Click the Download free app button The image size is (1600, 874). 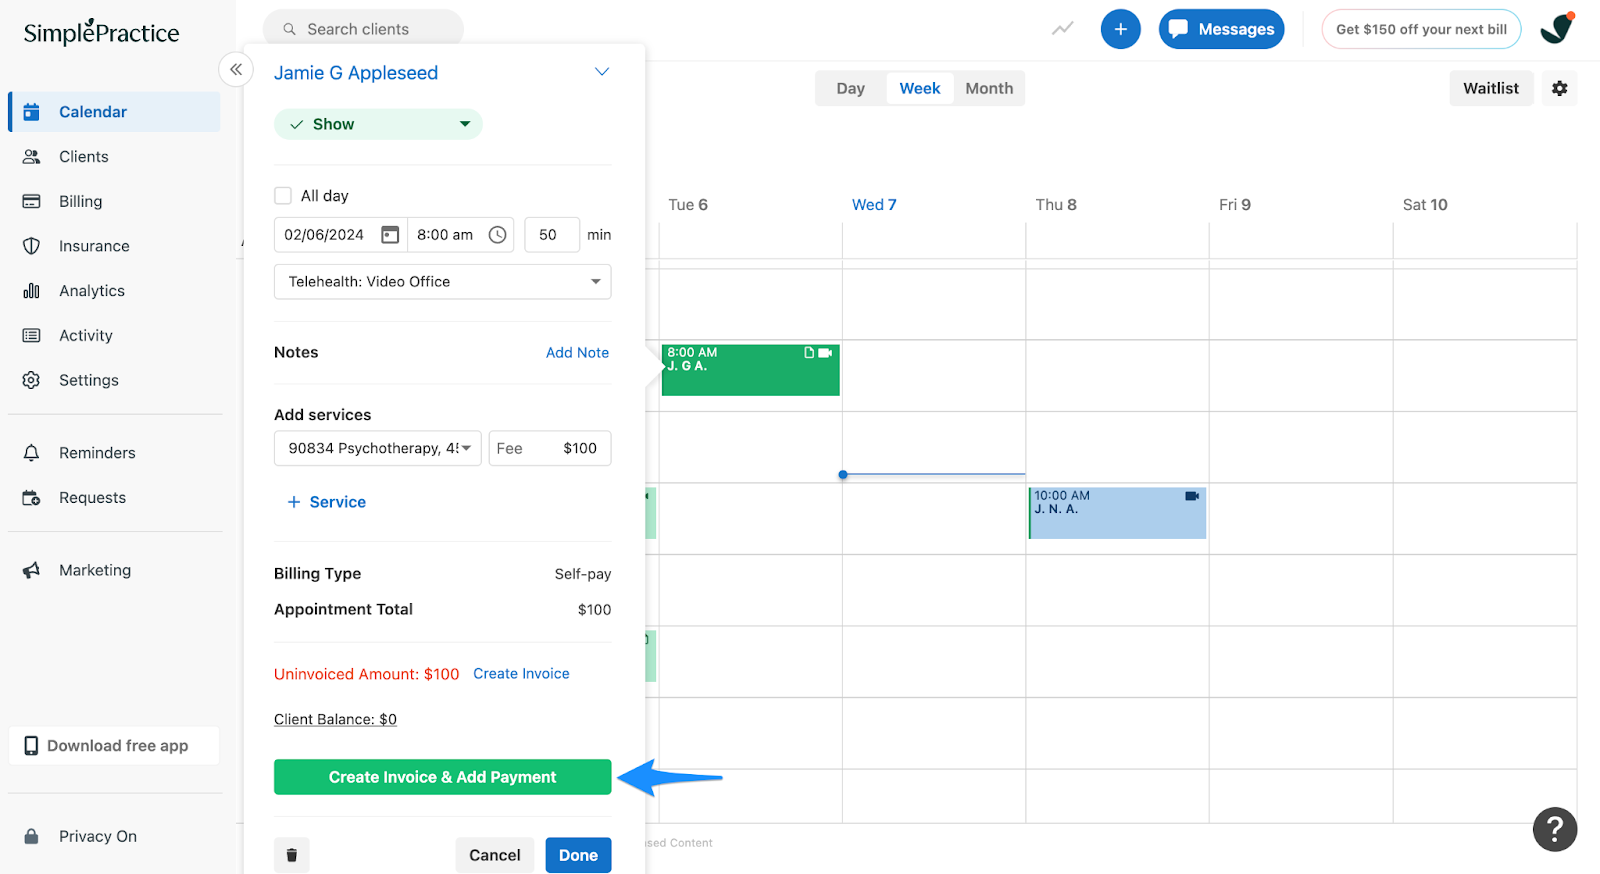click(x=114, y=746)
